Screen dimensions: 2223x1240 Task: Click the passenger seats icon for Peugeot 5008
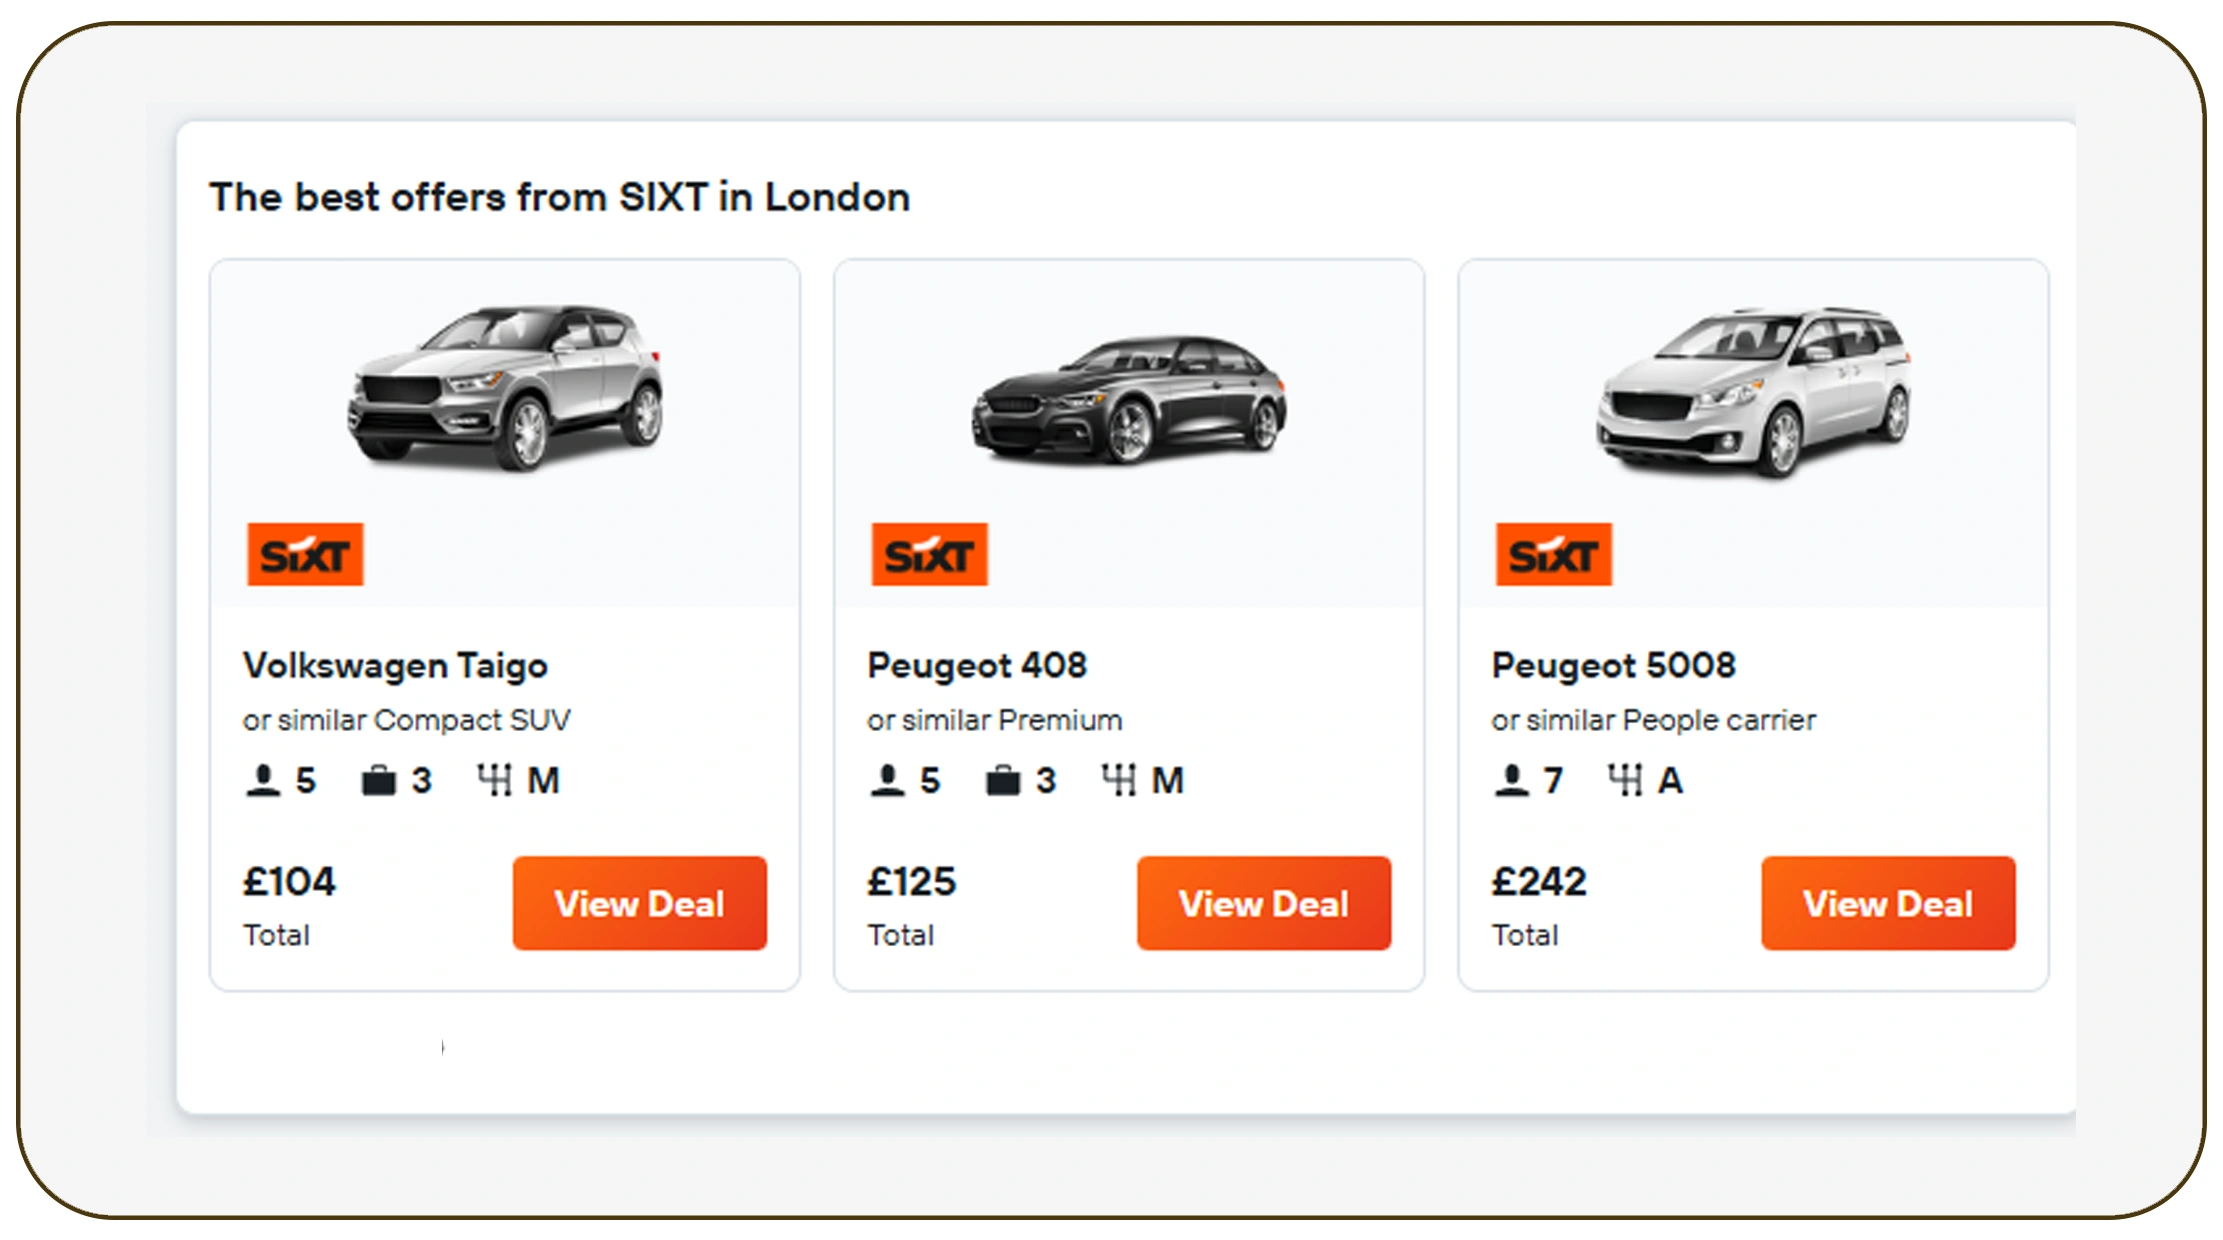coord(1511,780)
